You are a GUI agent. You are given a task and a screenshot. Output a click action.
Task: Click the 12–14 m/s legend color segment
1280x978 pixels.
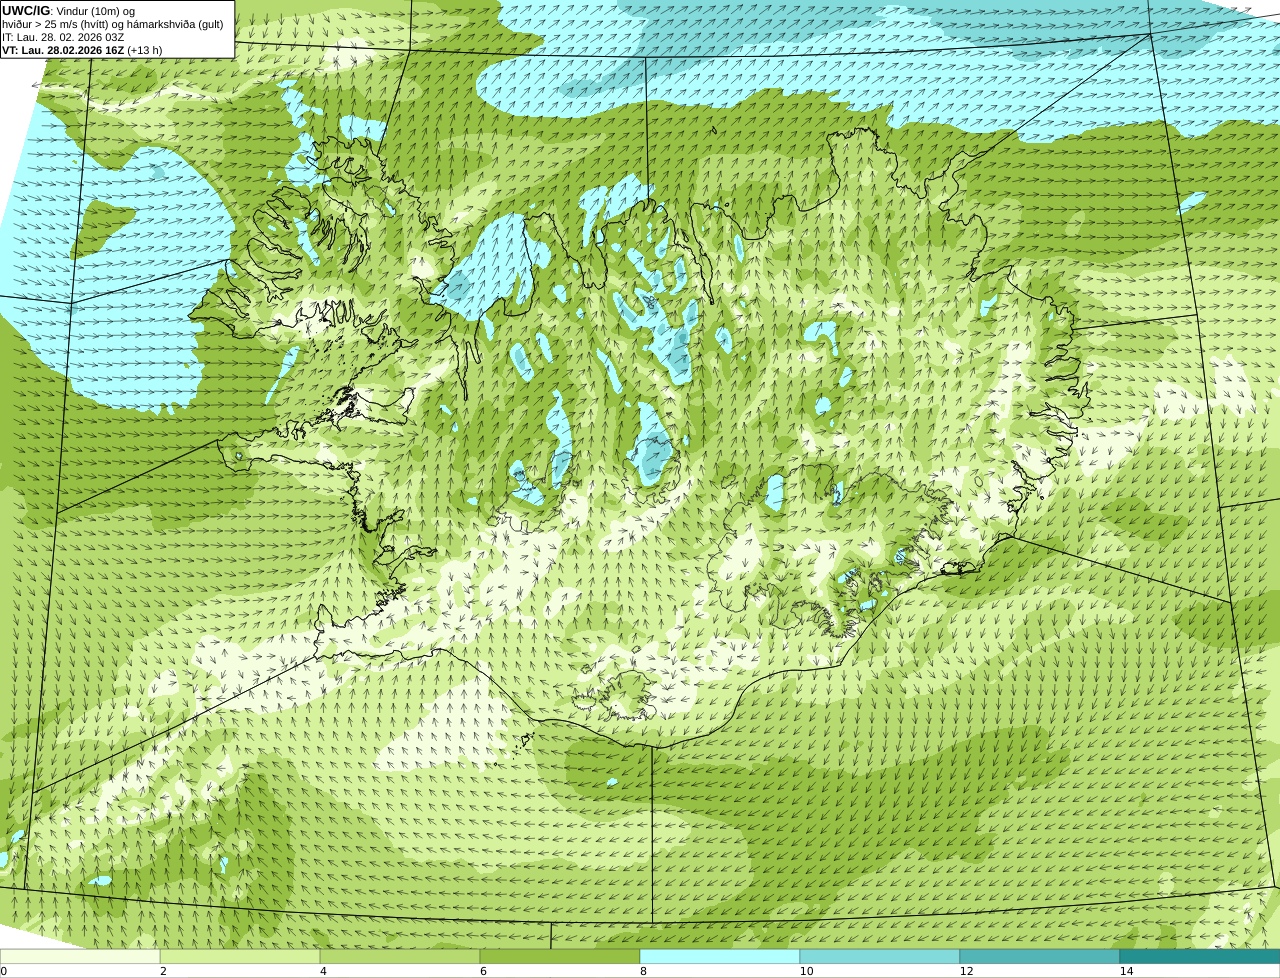click(1040, 956)
